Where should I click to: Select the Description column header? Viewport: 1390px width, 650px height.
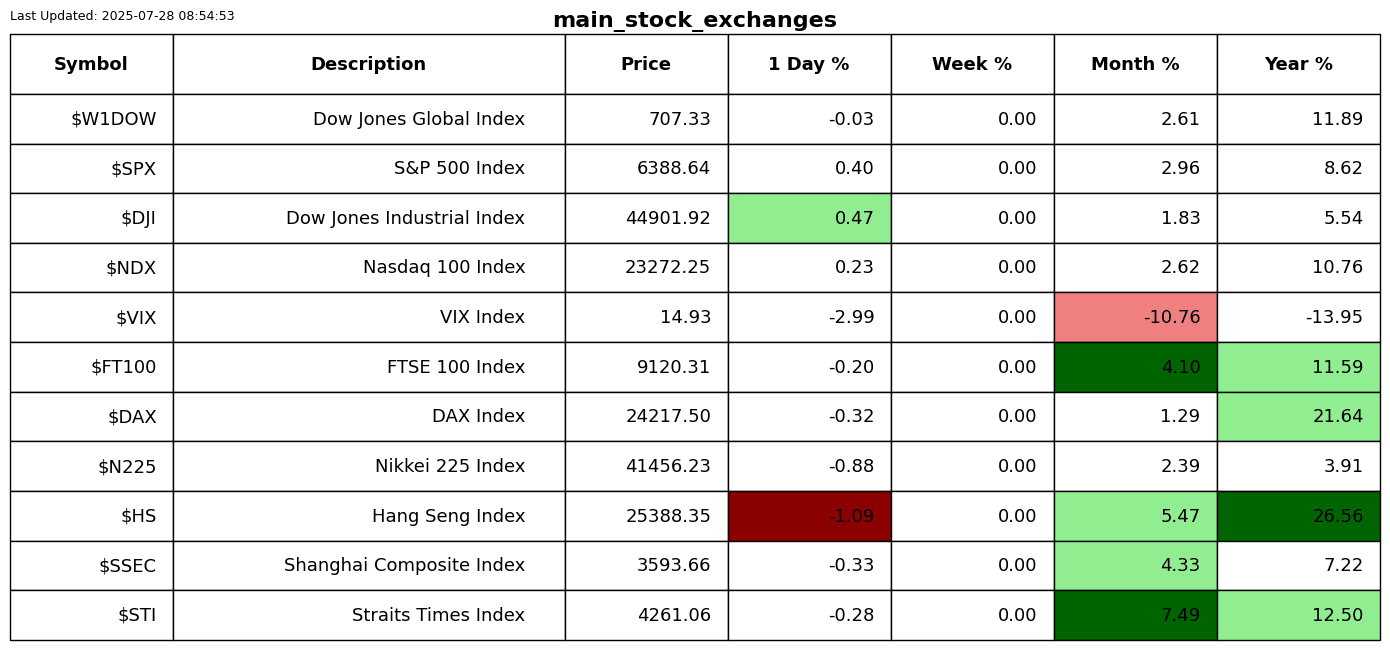coord(368,65)
